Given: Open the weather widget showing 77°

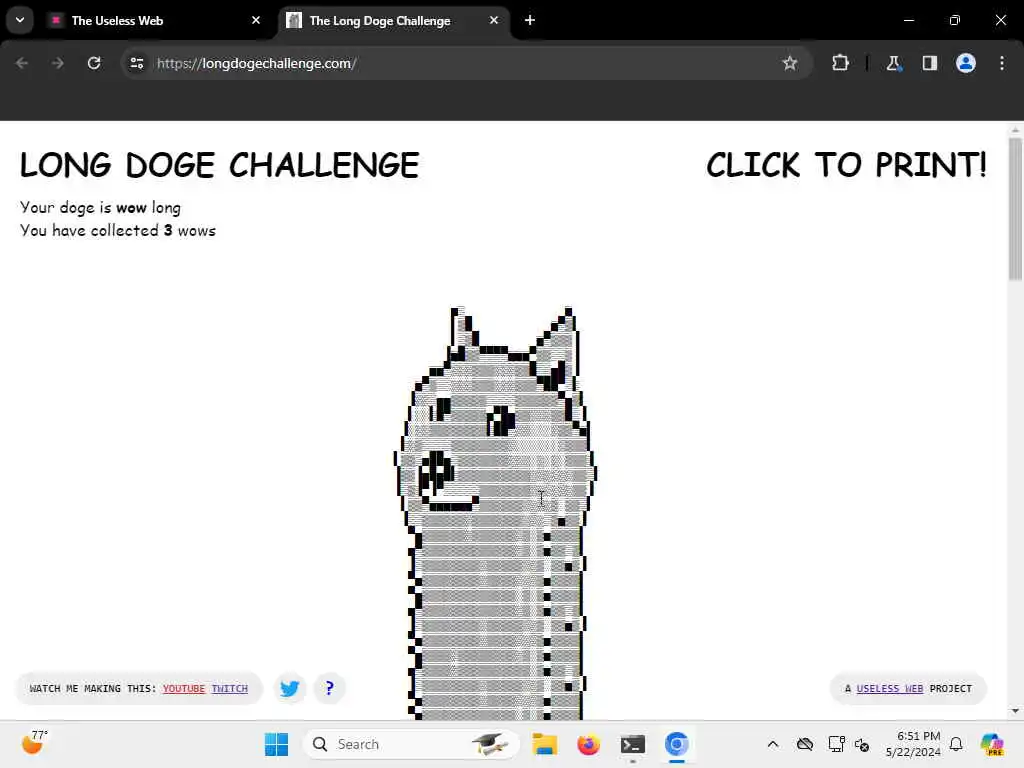Looking at the screenshot, I should [x=34, y=743].
